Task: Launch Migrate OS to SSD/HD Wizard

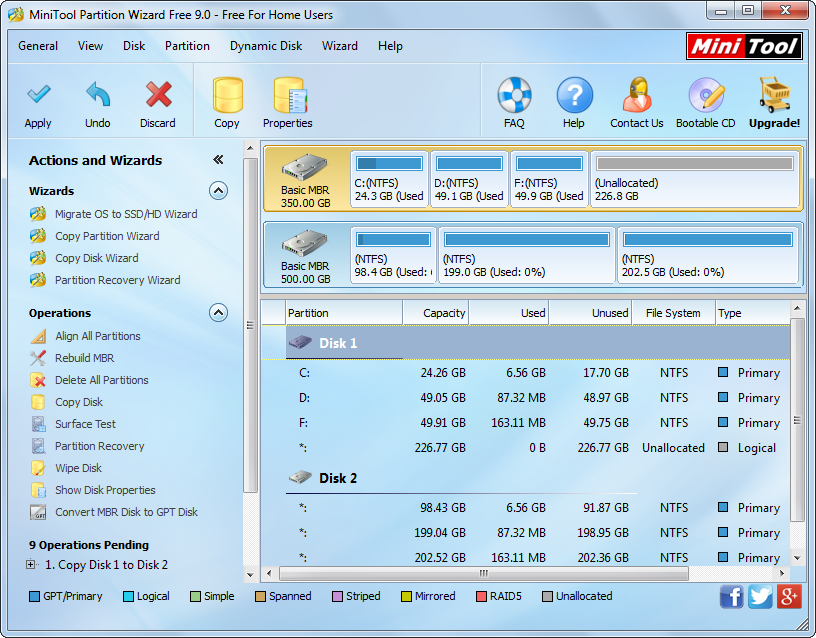Action: (126, 214)
